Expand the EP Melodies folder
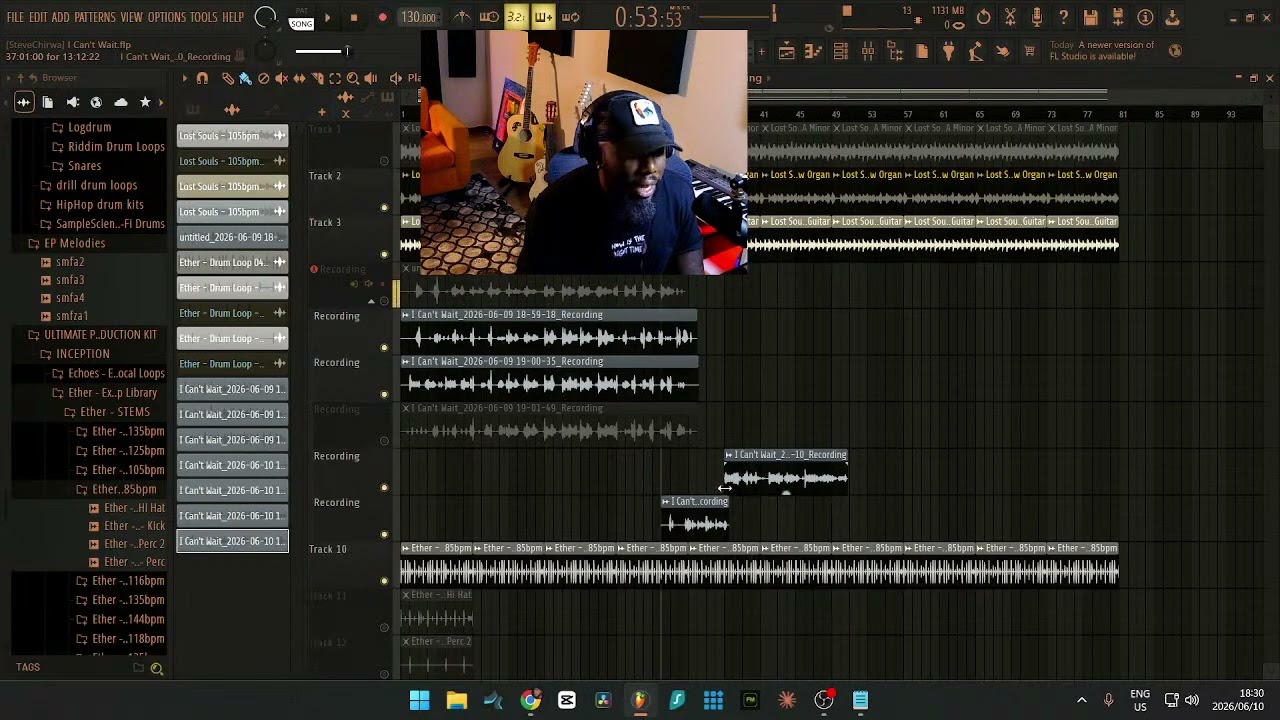This screenshot has height=720, width=1280. [x=66, y=243]
